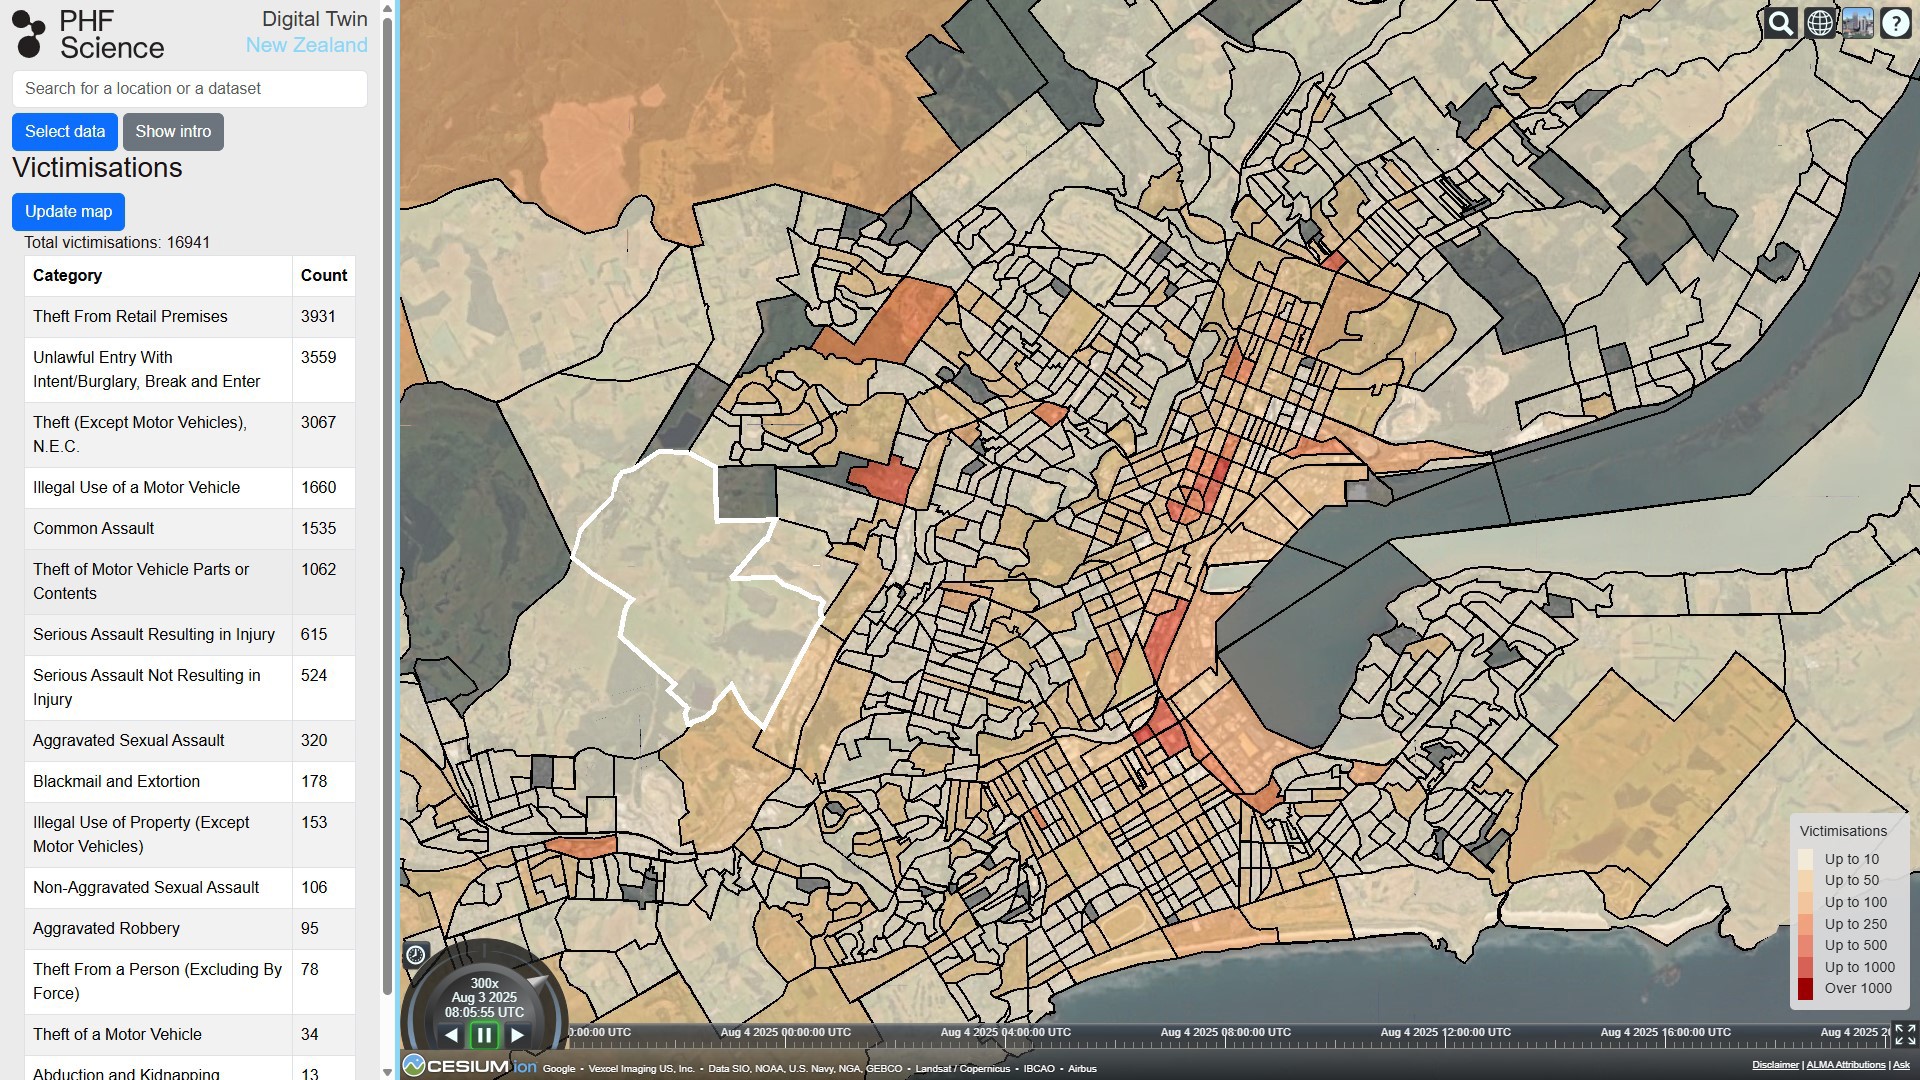Open the Disclaimer link
1920x1080 pixels.
coord(1775,1065)
